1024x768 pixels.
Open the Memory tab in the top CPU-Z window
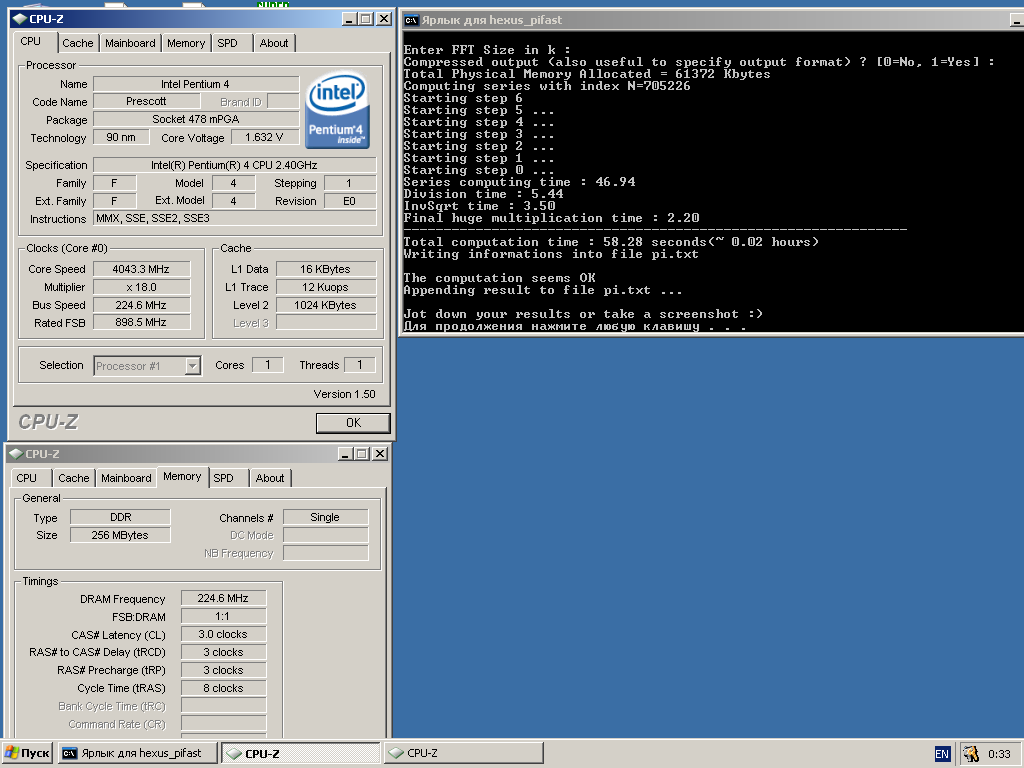(x=186, y=43)
